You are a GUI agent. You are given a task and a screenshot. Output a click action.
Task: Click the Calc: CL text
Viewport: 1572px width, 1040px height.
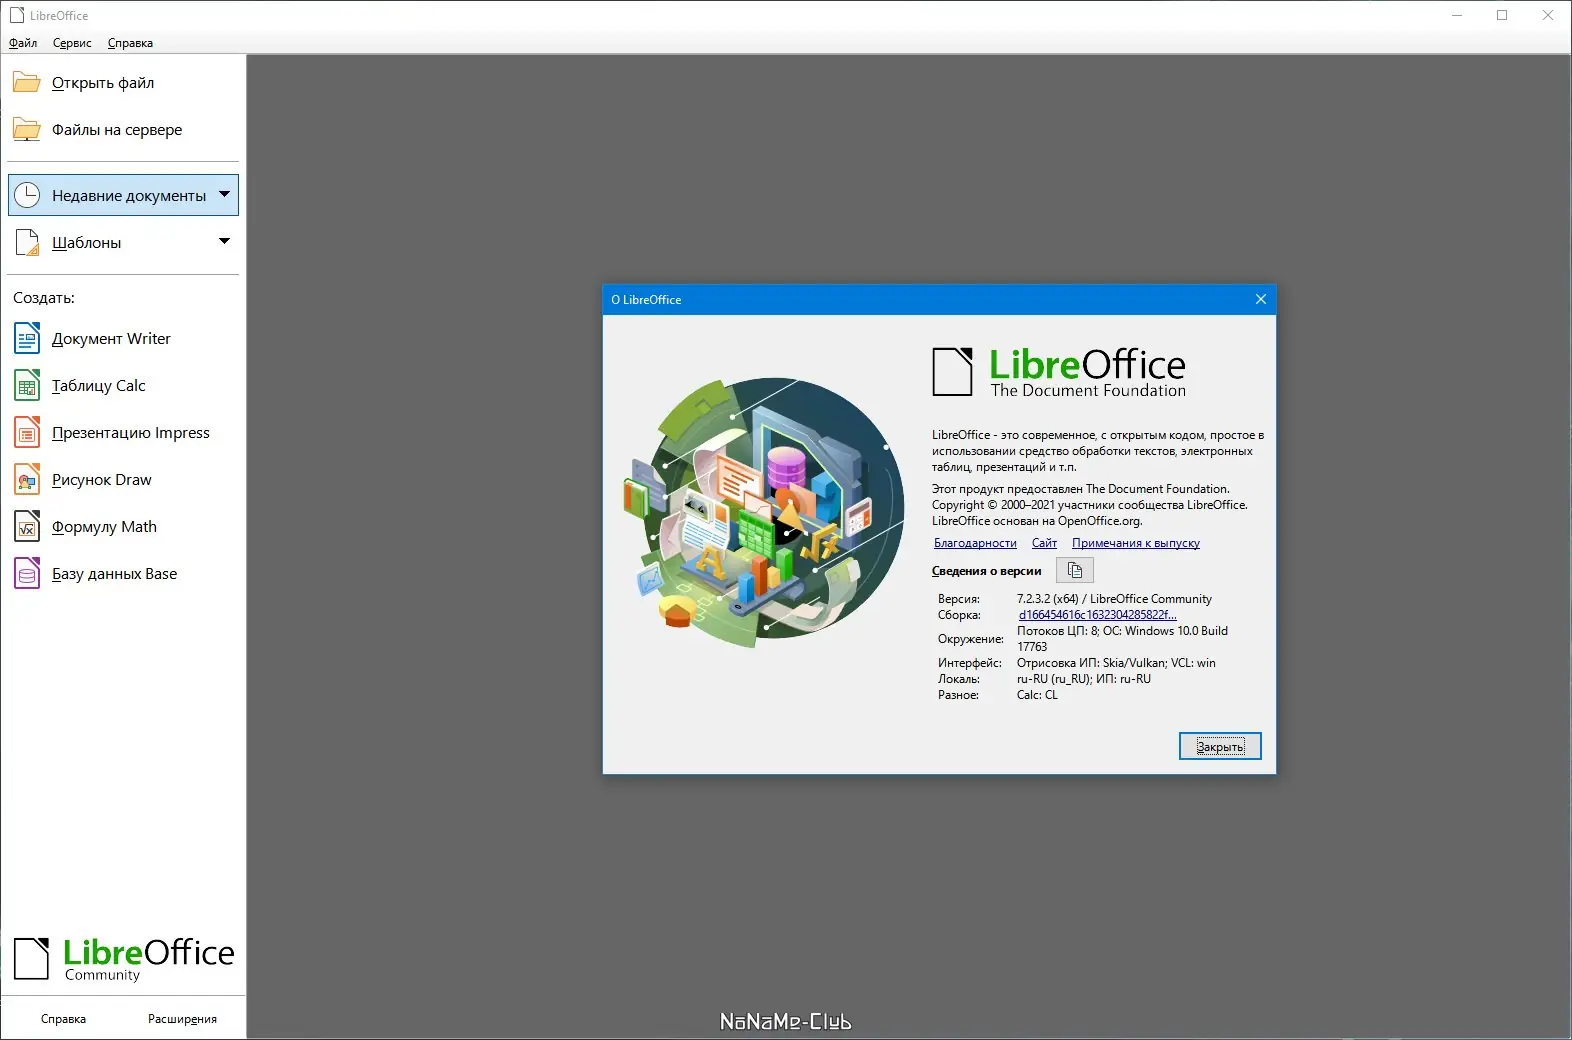(1037, 695)
